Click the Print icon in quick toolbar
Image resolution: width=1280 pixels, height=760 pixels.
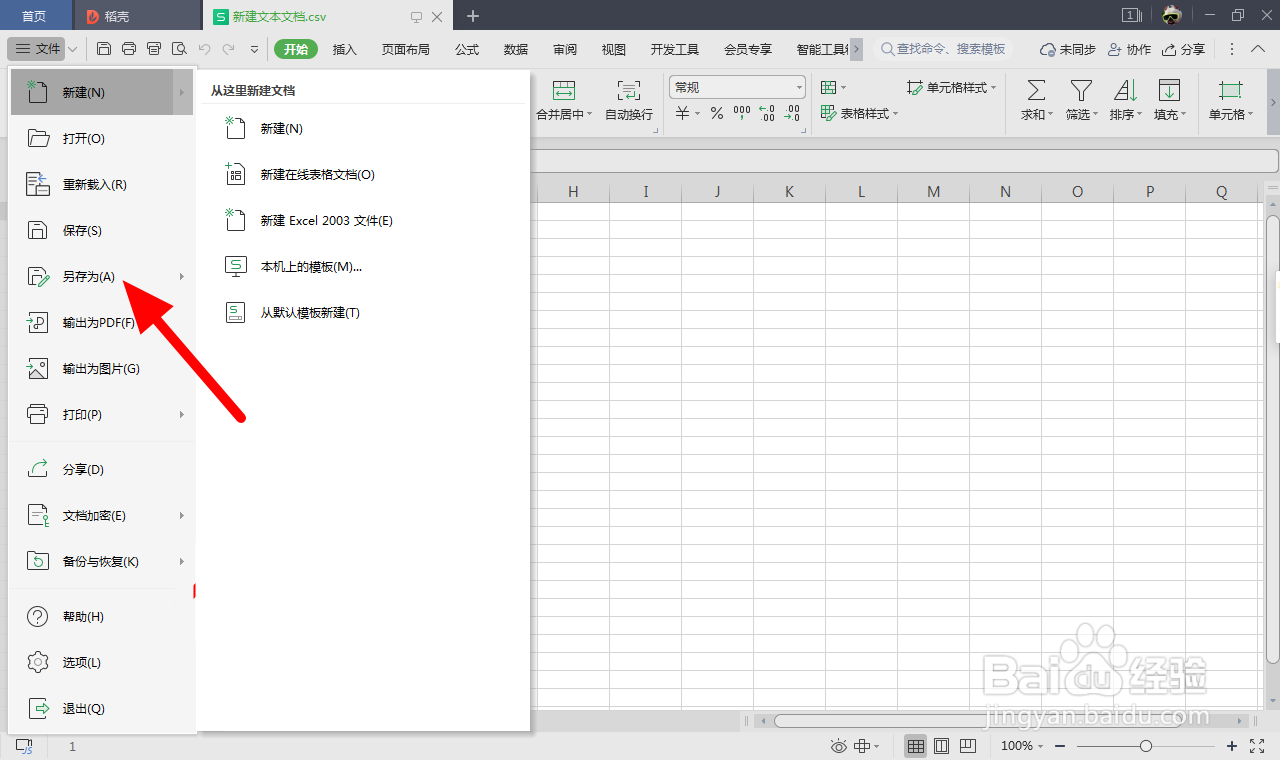coord(129,49)
